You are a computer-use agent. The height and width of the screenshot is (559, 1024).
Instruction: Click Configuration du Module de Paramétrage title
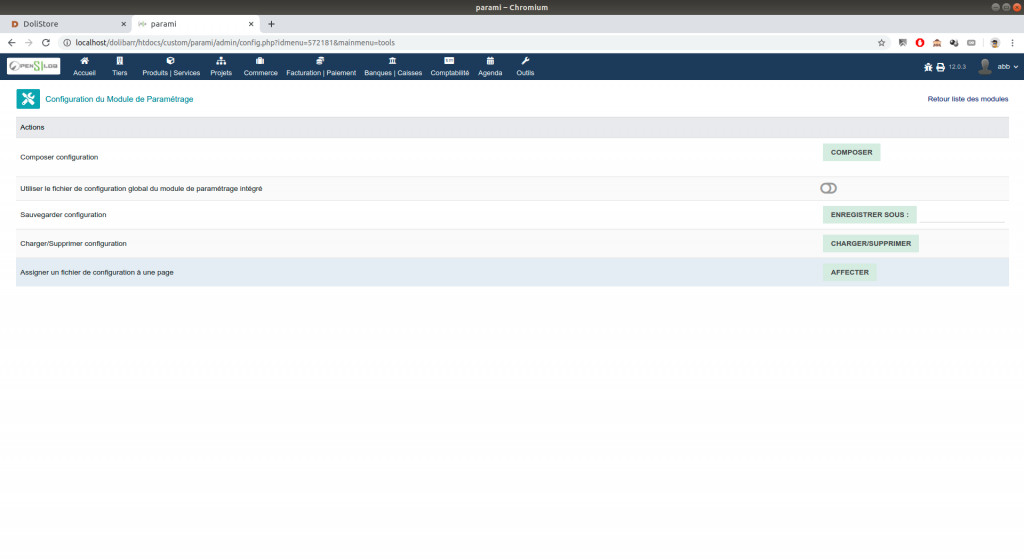click(x=119, y=99)
